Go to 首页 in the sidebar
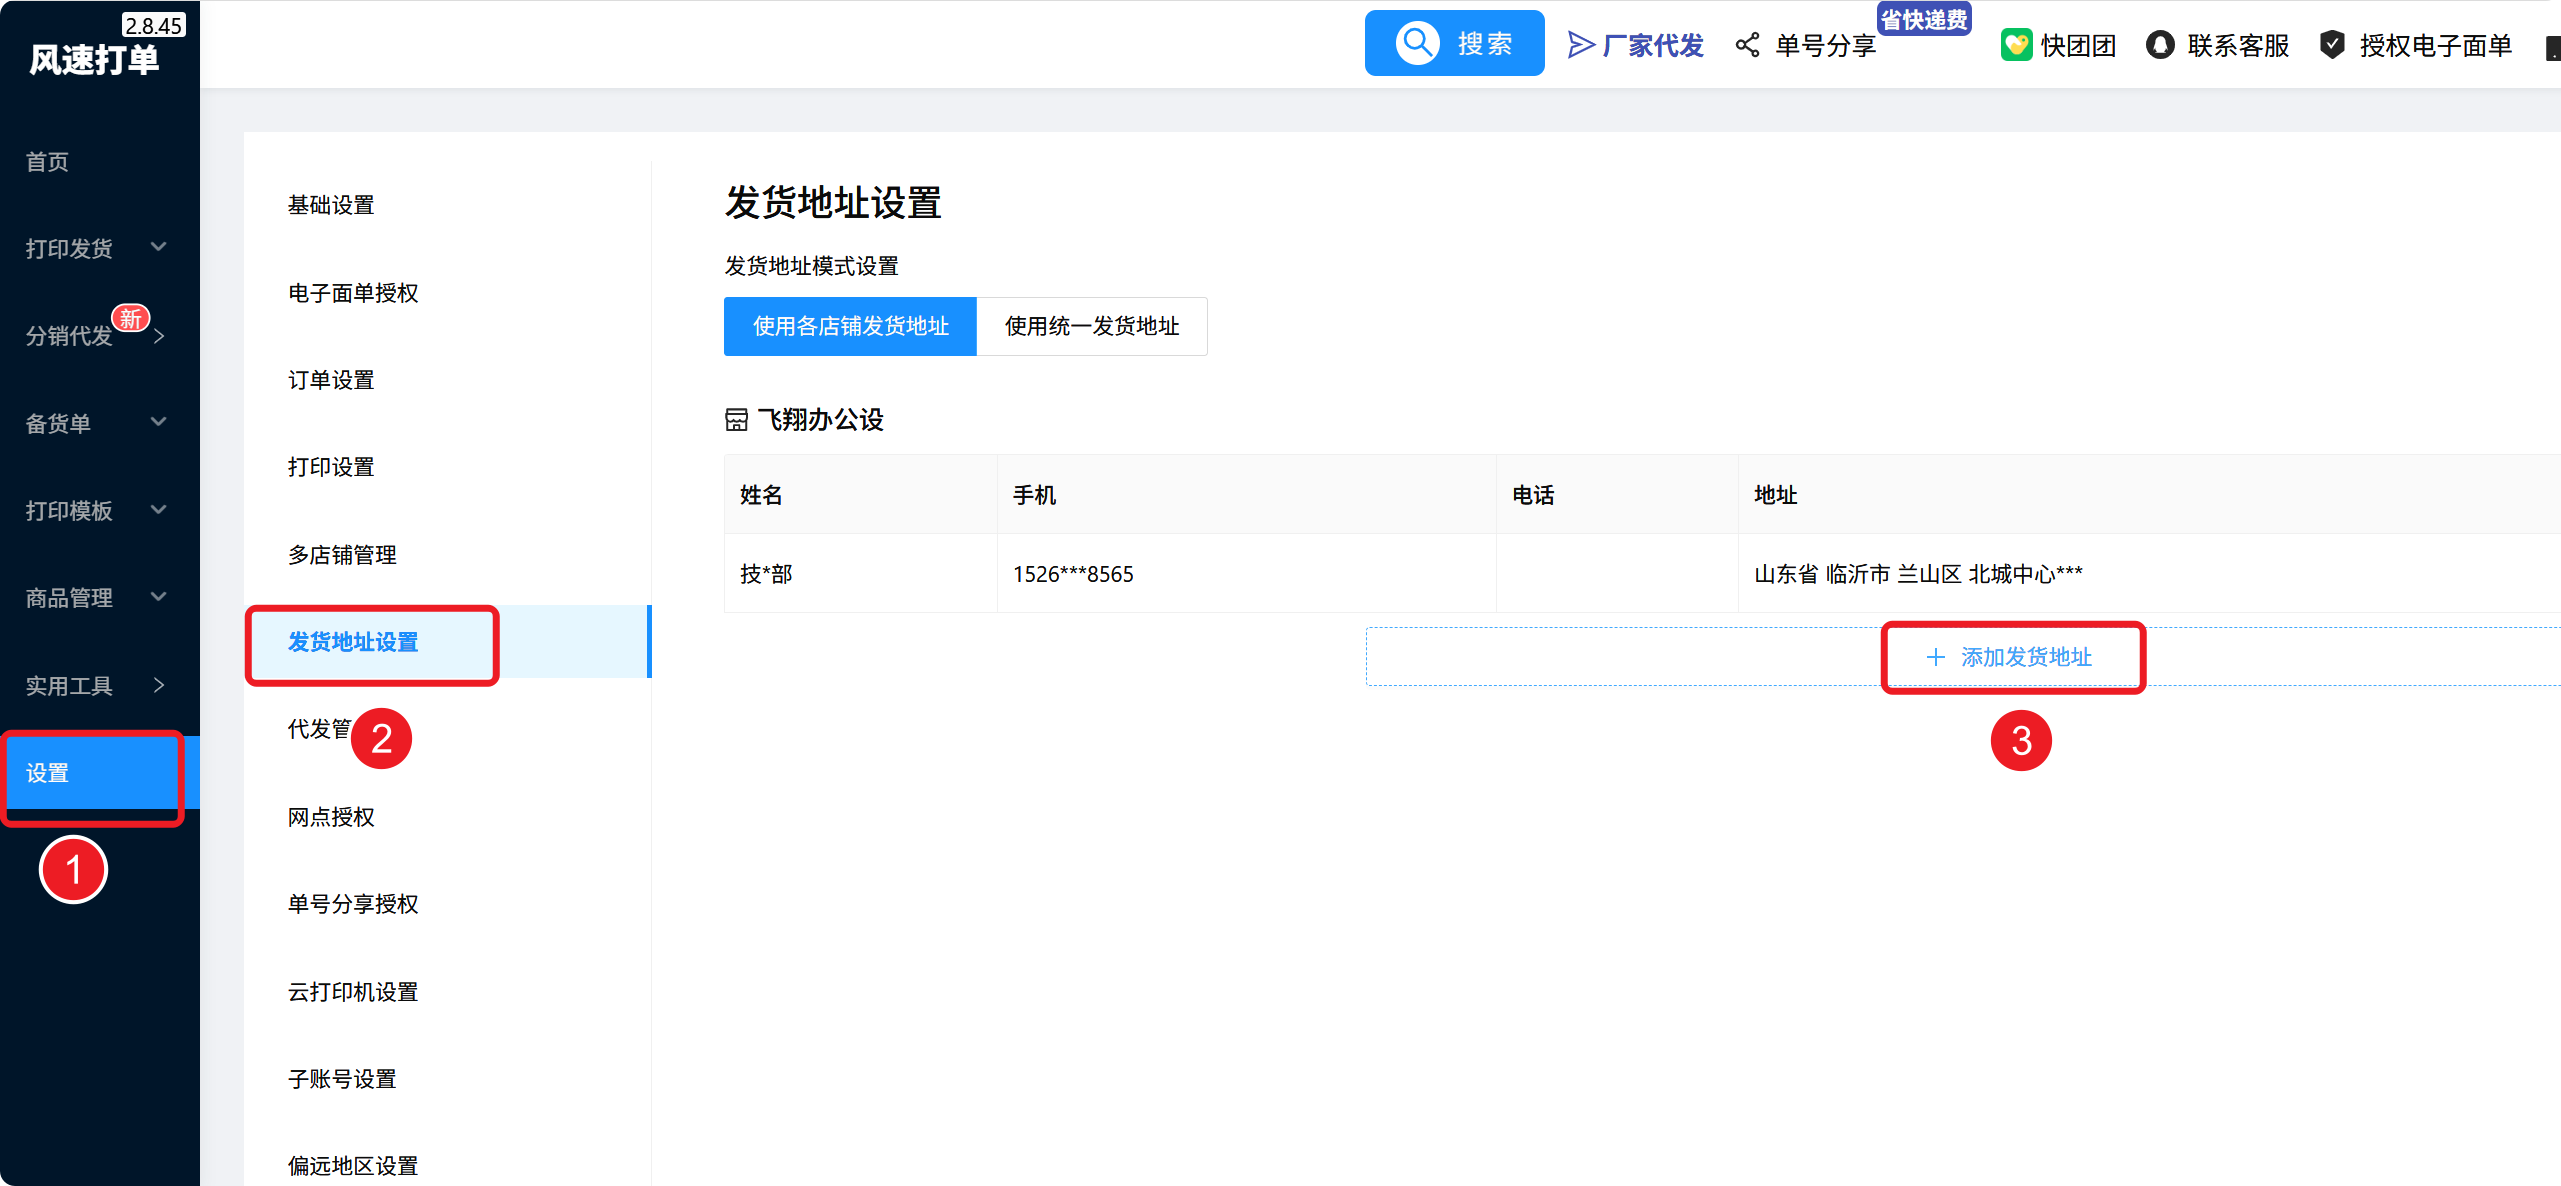 point(47,162)
